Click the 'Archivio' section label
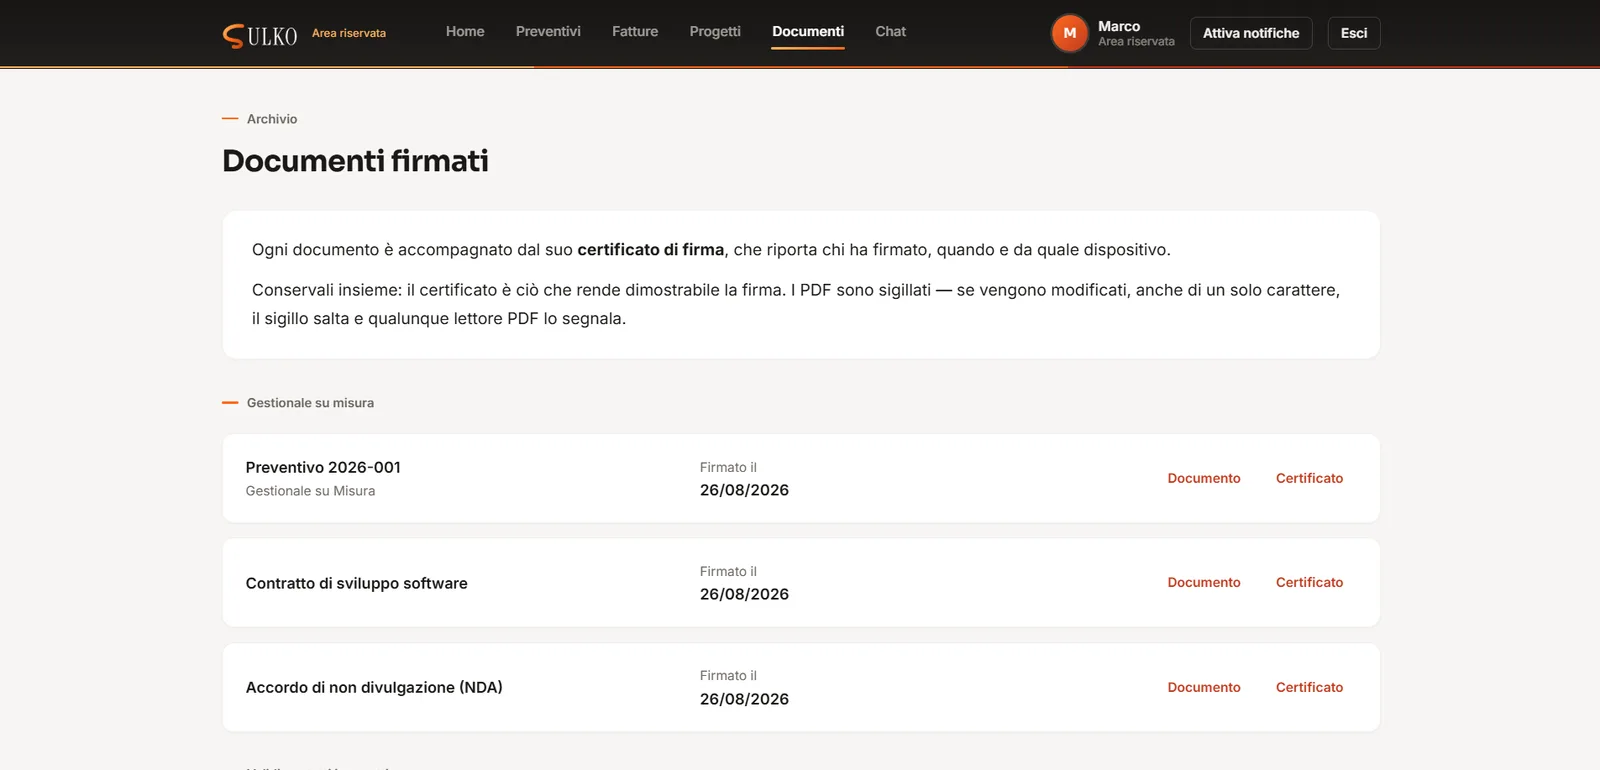The width and height of the screenshot is (1600, 770). point(272,119)
